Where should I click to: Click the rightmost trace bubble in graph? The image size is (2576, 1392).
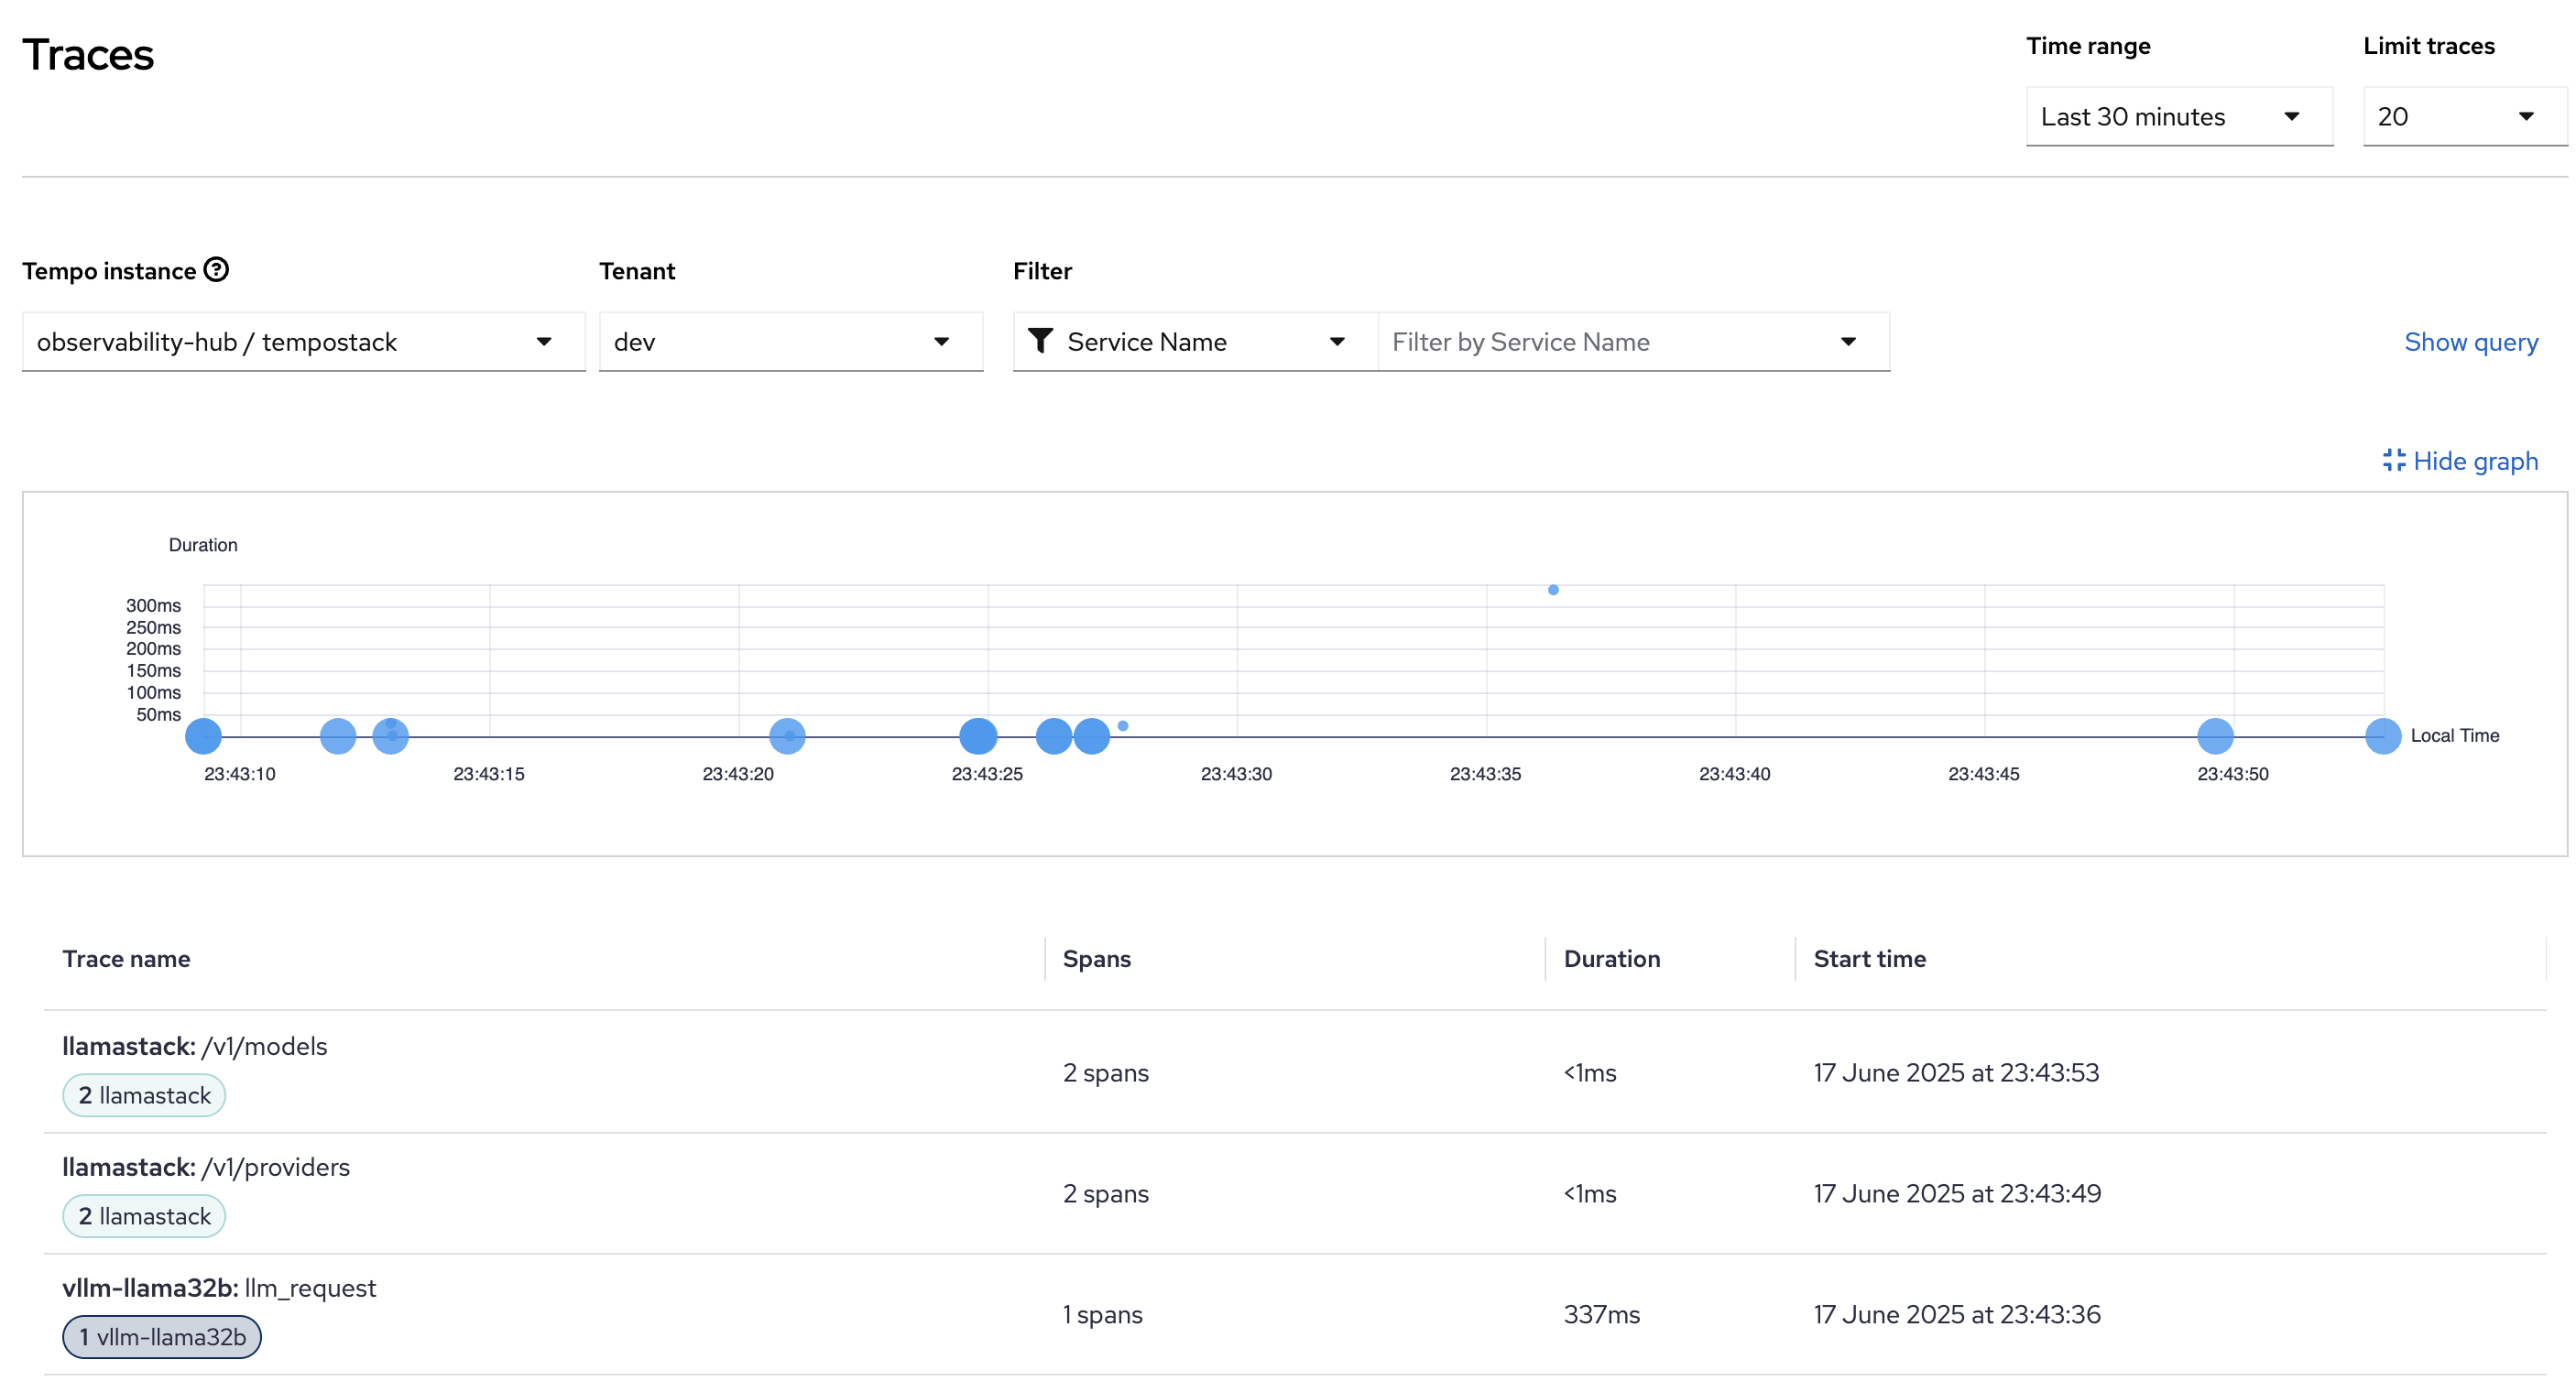(x=2382, y=737)
